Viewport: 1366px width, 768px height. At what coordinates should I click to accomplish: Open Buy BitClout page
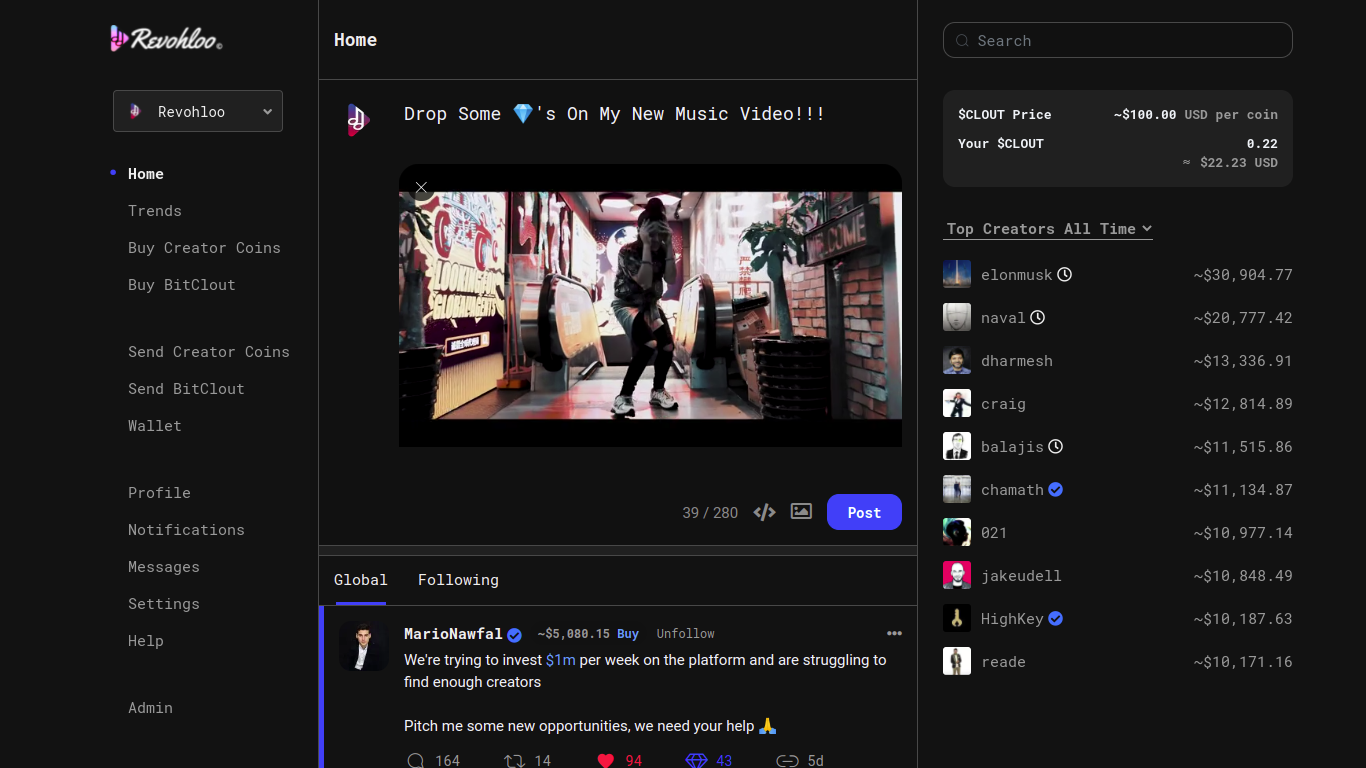(x=182, y=285)
